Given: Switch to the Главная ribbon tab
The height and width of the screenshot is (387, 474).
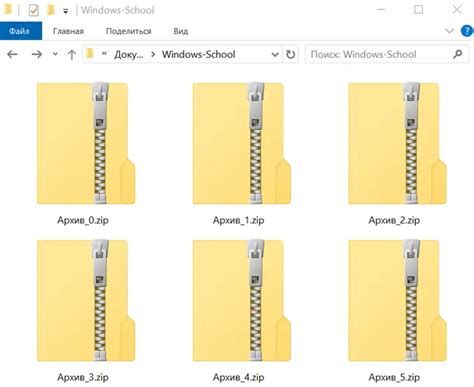Looking at the screenshot, I should (x=68, y=31).
